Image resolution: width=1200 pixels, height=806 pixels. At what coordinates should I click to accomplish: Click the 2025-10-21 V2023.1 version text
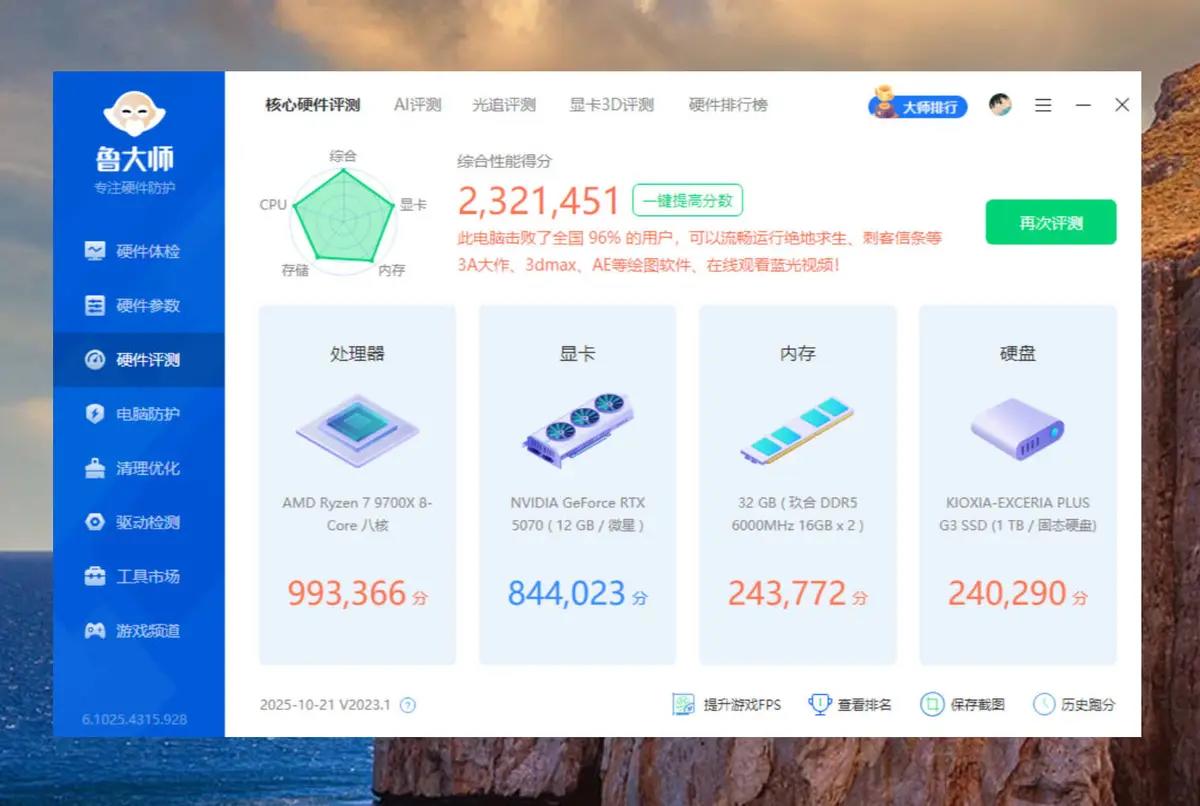325,705
